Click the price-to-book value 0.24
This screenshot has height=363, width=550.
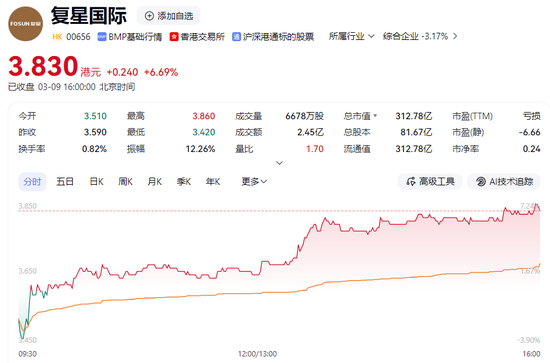click(x=531, y=149)
